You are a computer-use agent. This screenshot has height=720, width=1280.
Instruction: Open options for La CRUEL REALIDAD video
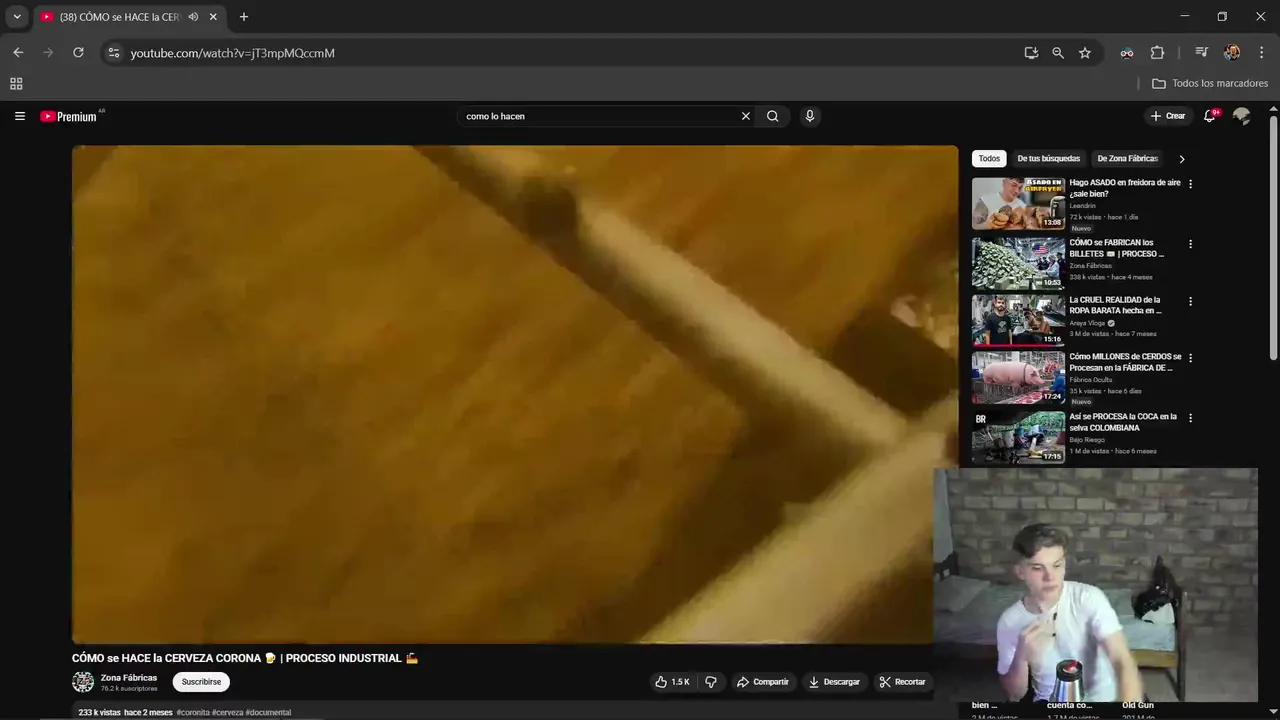point(1190,301)
